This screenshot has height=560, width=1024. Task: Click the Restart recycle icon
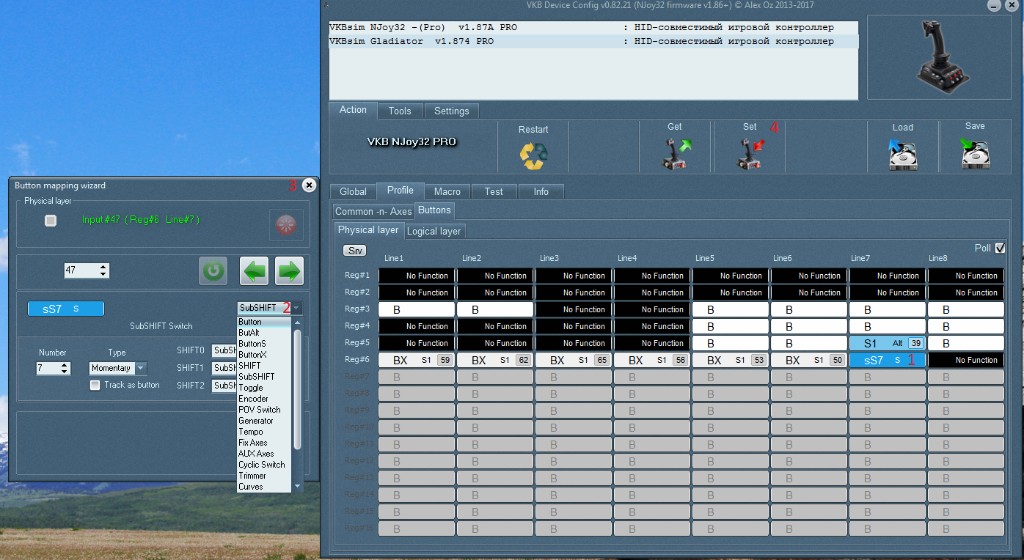coord(533,155)
